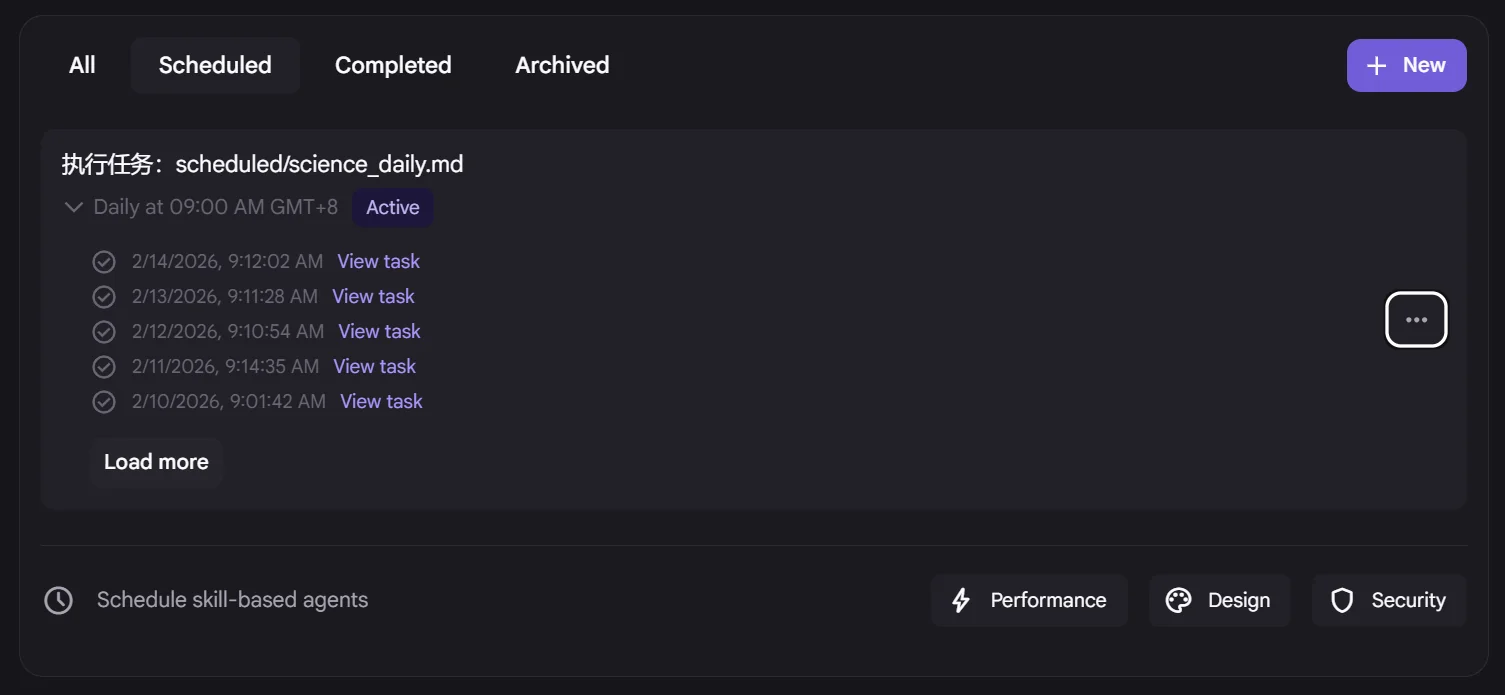Click the check circle icon for 2/14/2026 run
This screenshot has height=695, width=1505.
(104, 262)
